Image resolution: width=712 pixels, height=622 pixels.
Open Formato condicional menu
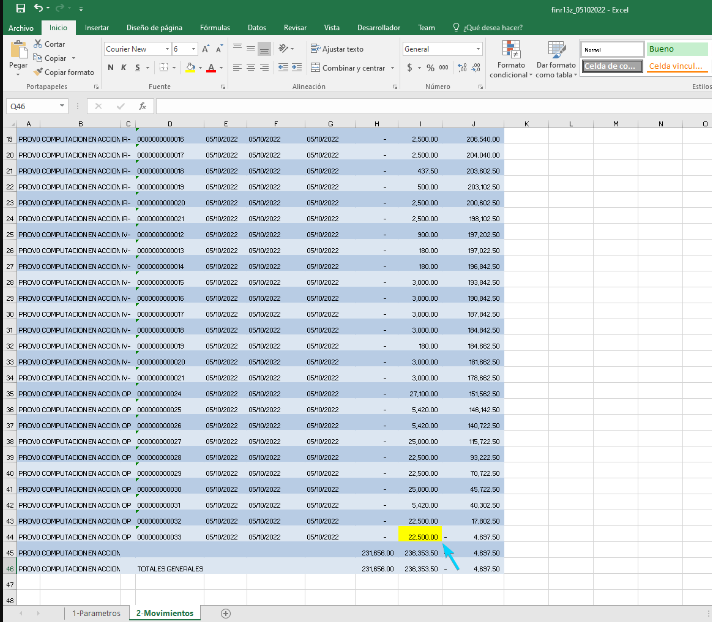click(510, 59)
